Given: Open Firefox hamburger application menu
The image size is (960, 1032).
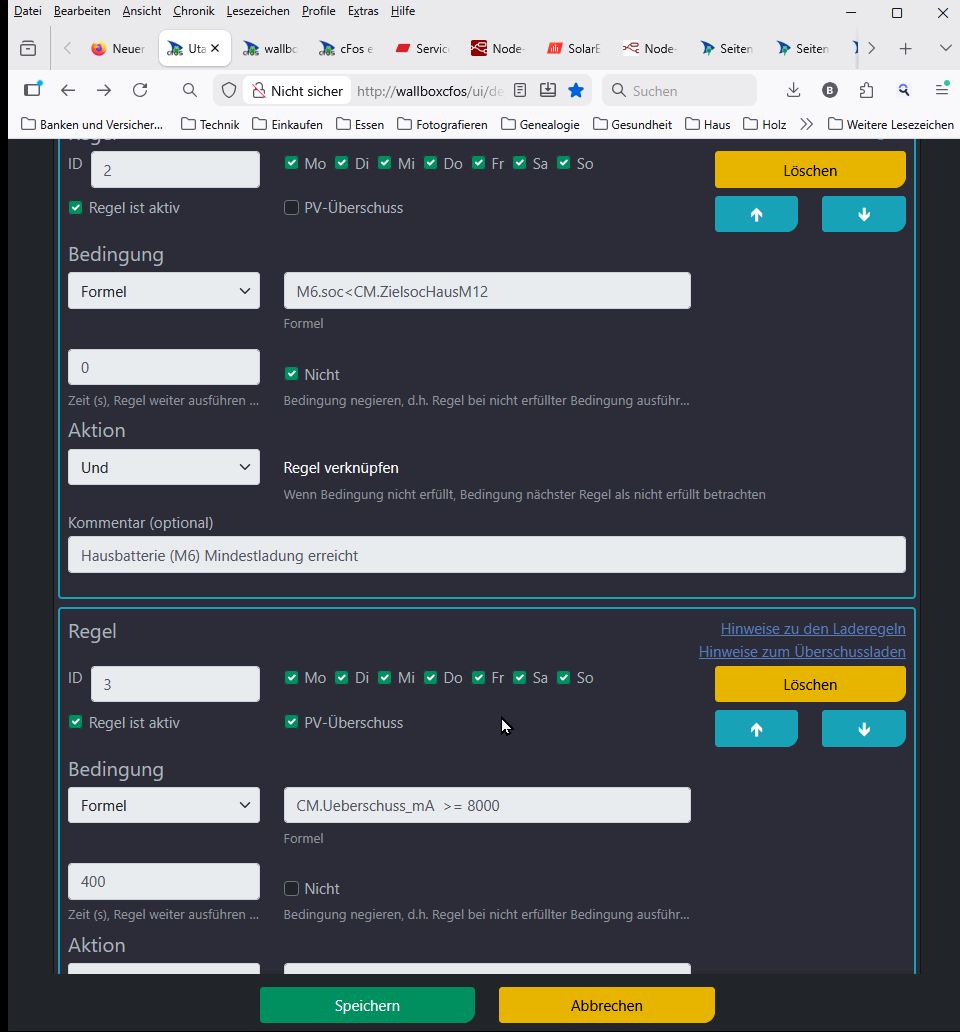Looking at the screenshot, I should pyautogui.click(x=941, y=90).
